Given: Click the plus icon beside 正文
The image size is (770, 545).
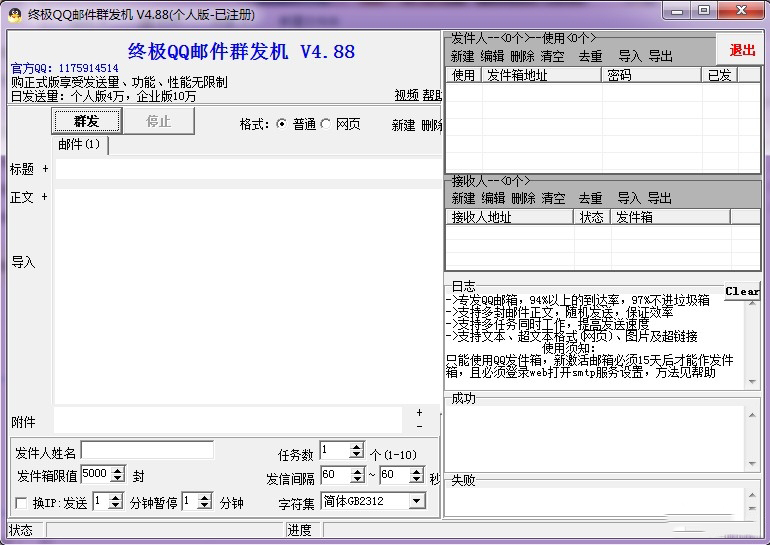Looking at the screenshot, I should coord(45,197).
